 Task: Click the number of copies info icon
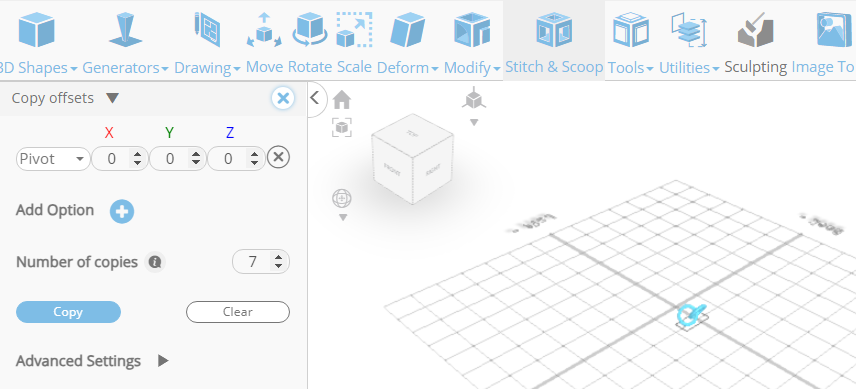(x=155, y=262)
